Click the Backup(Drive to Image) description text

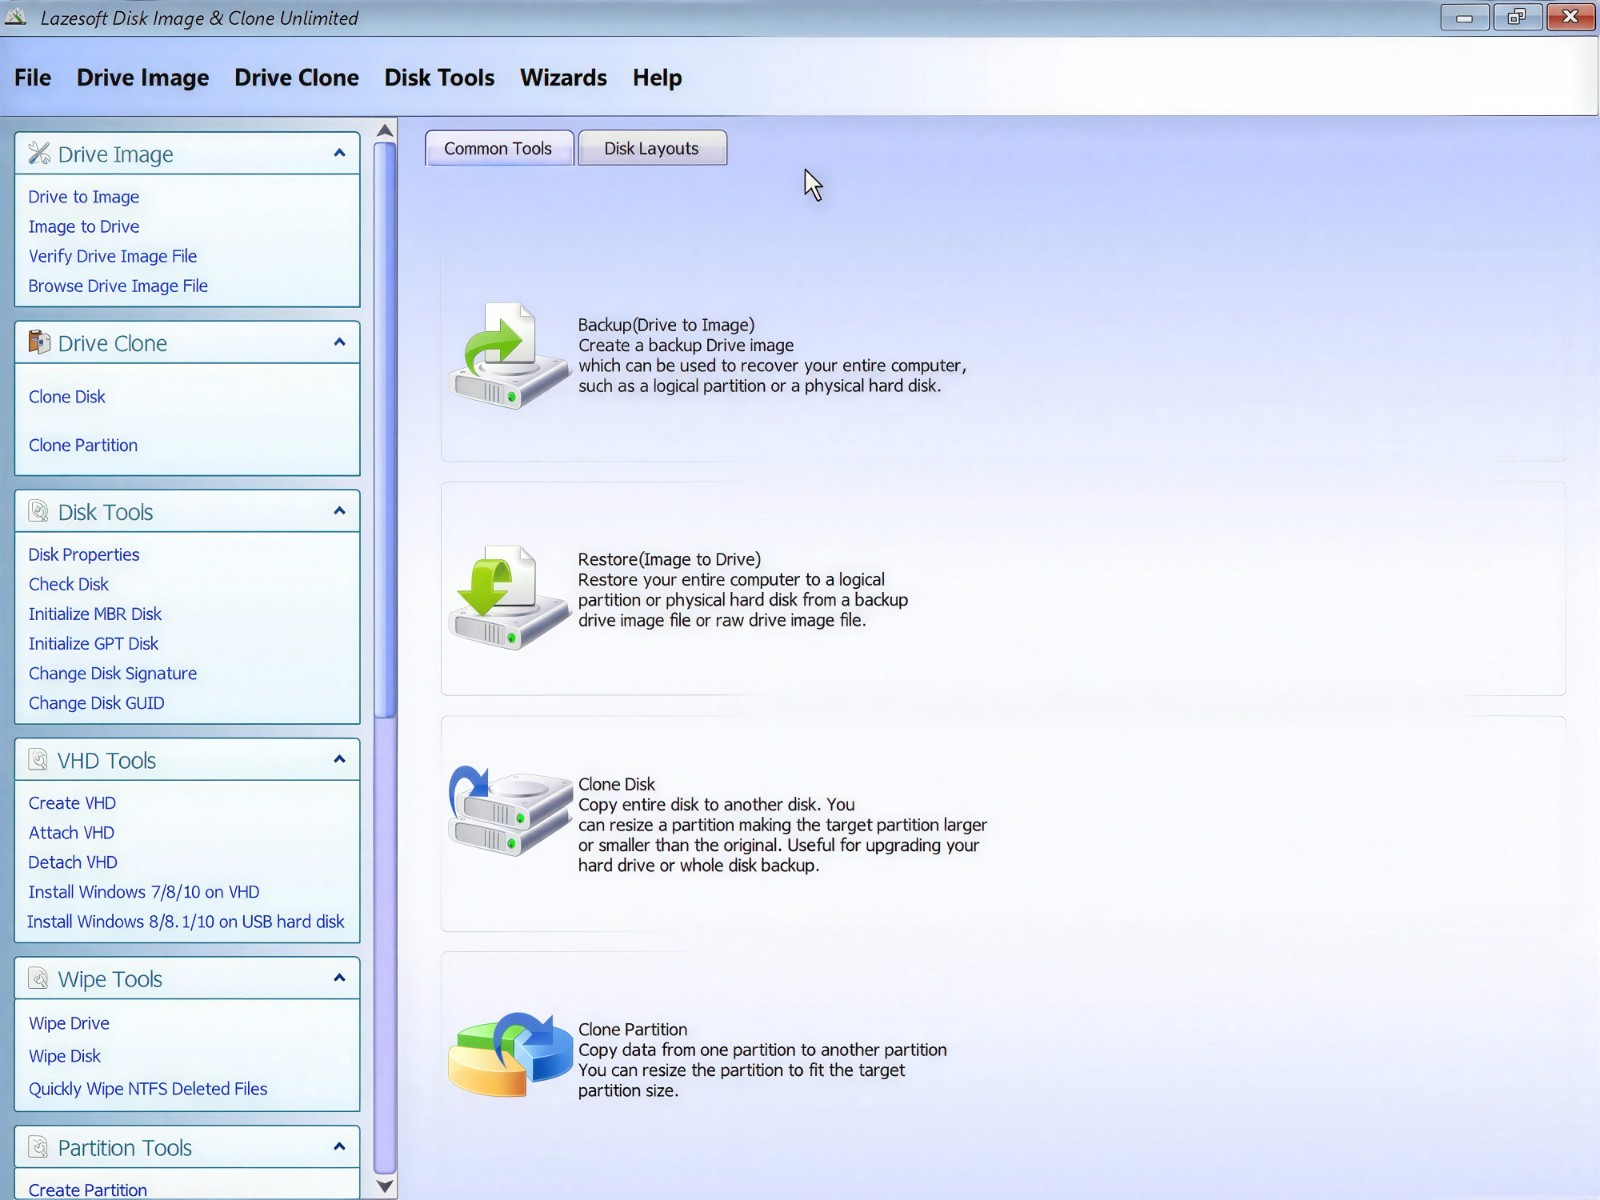coord(772,355)
